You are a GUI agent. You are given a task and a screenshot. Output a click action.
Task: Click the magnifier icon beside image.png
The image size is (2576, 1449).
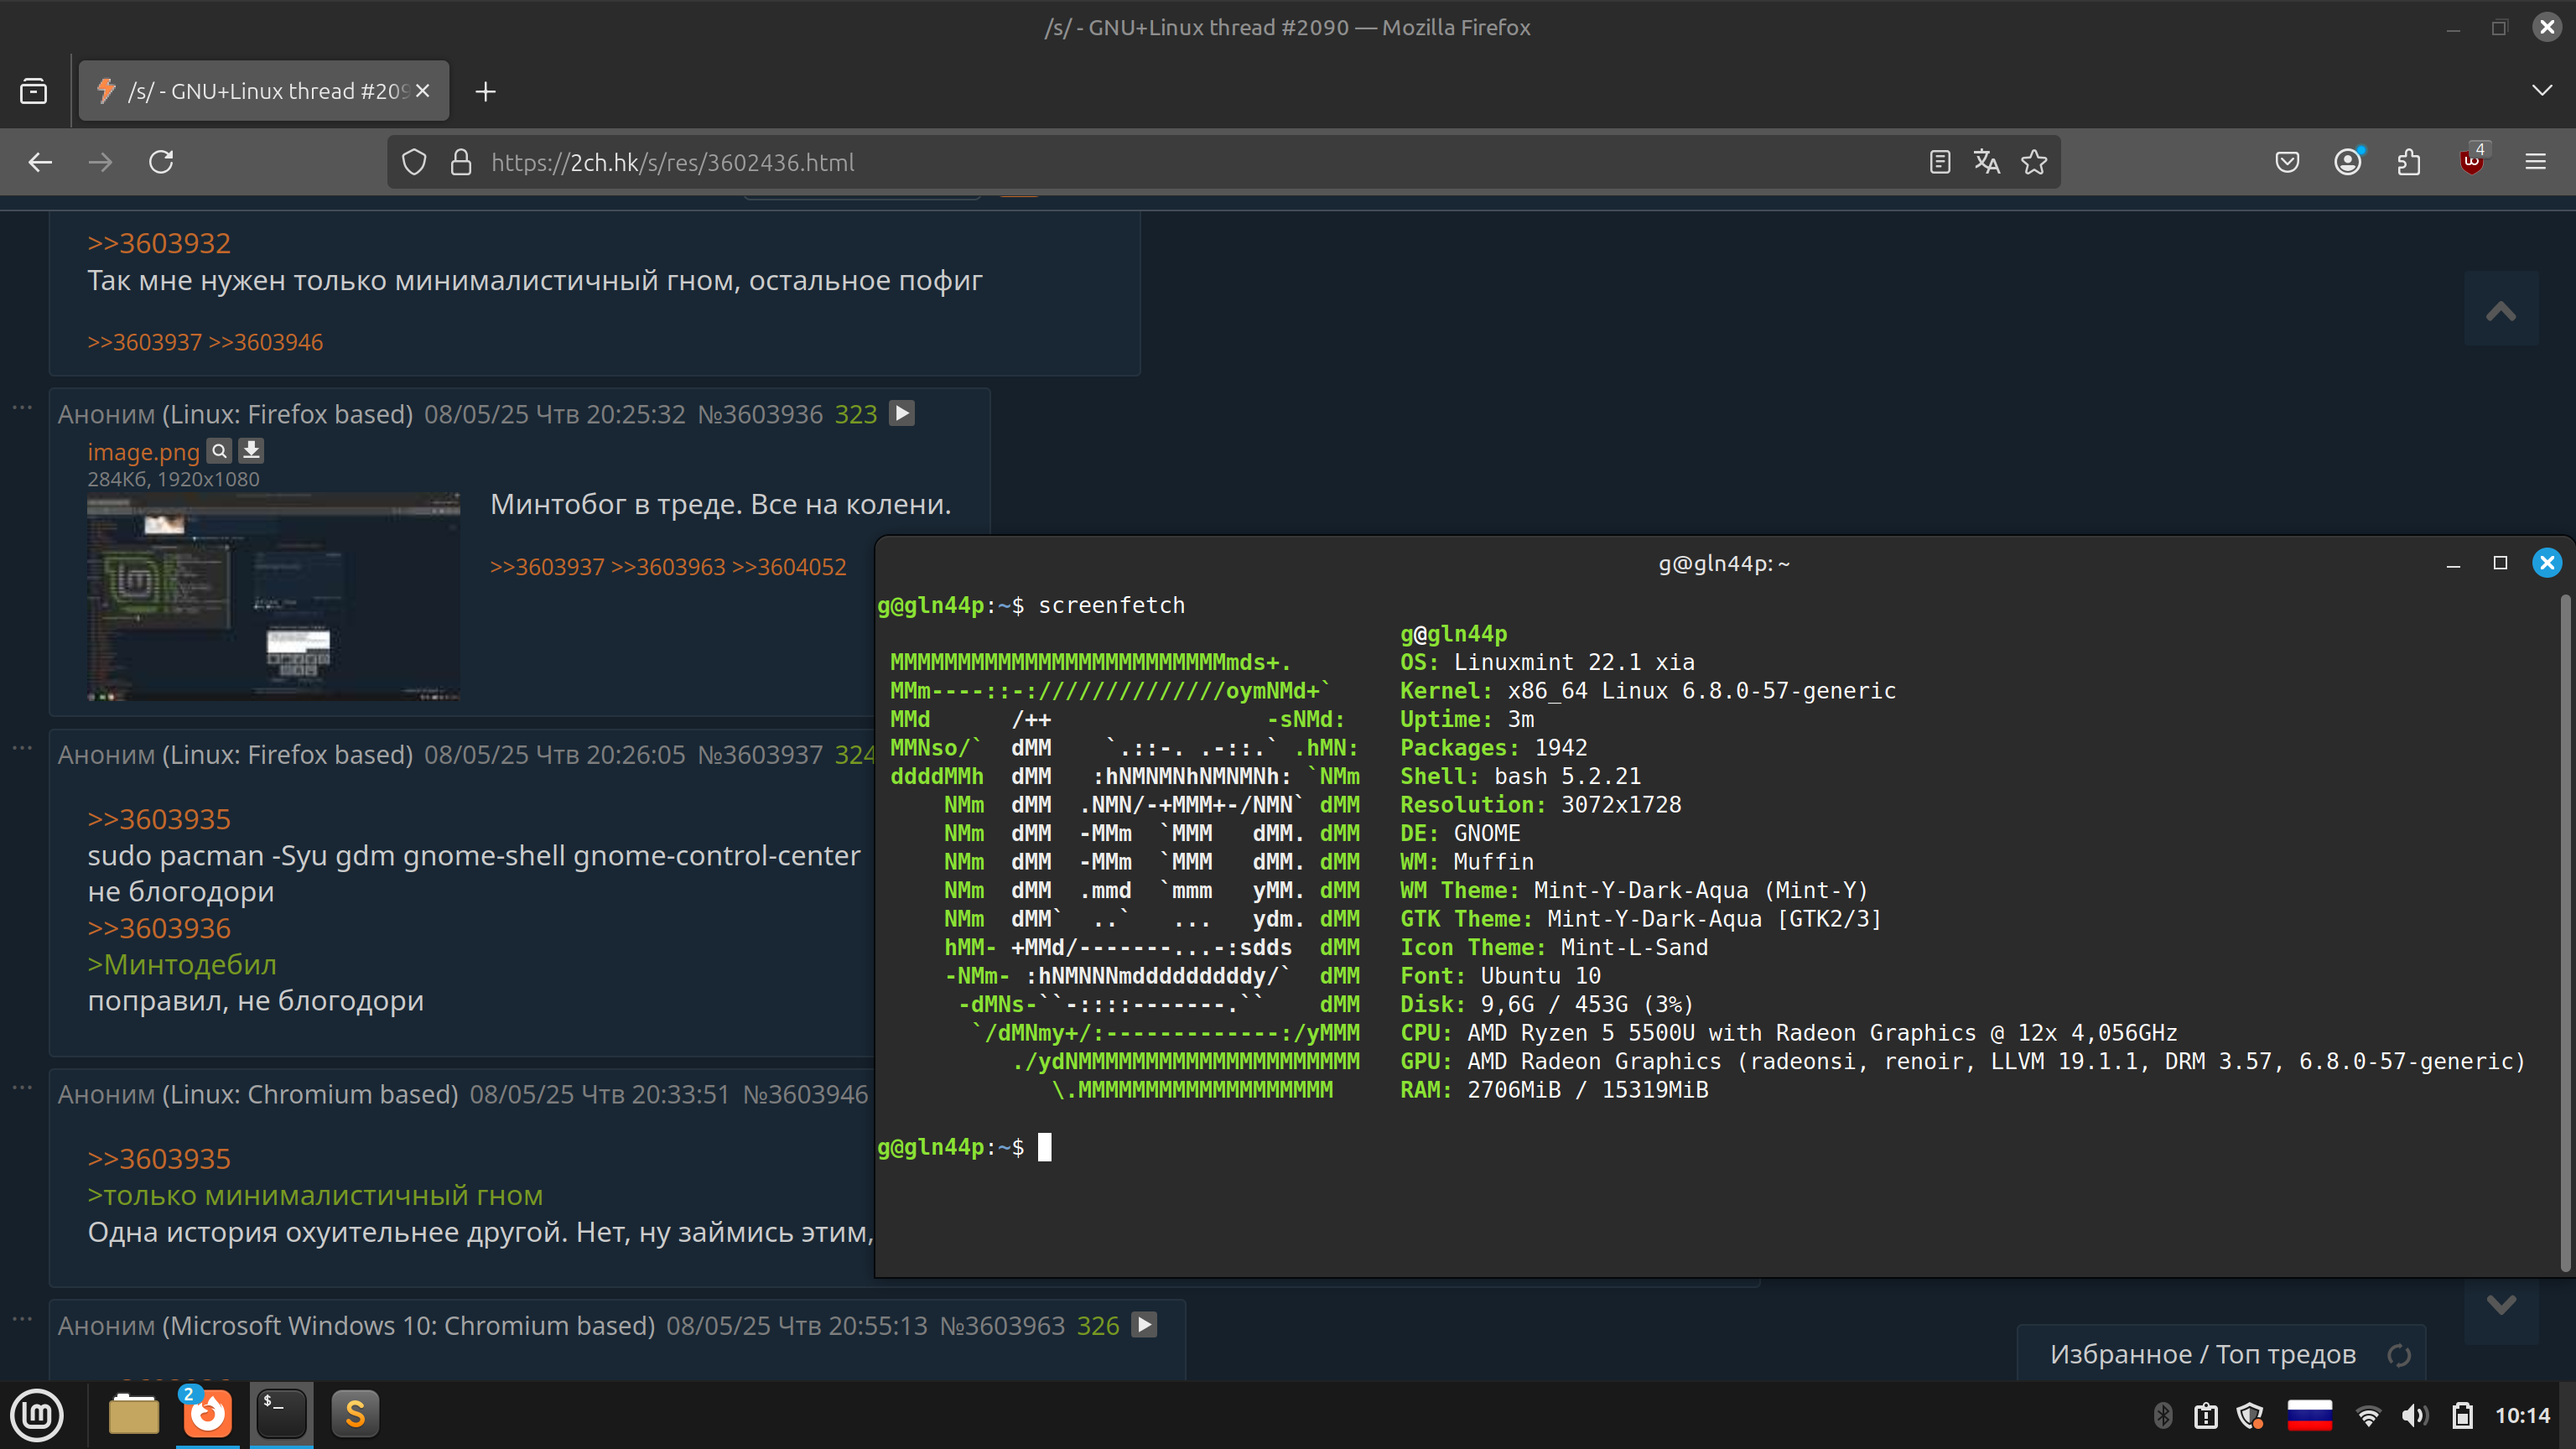(x=219, y=451)
